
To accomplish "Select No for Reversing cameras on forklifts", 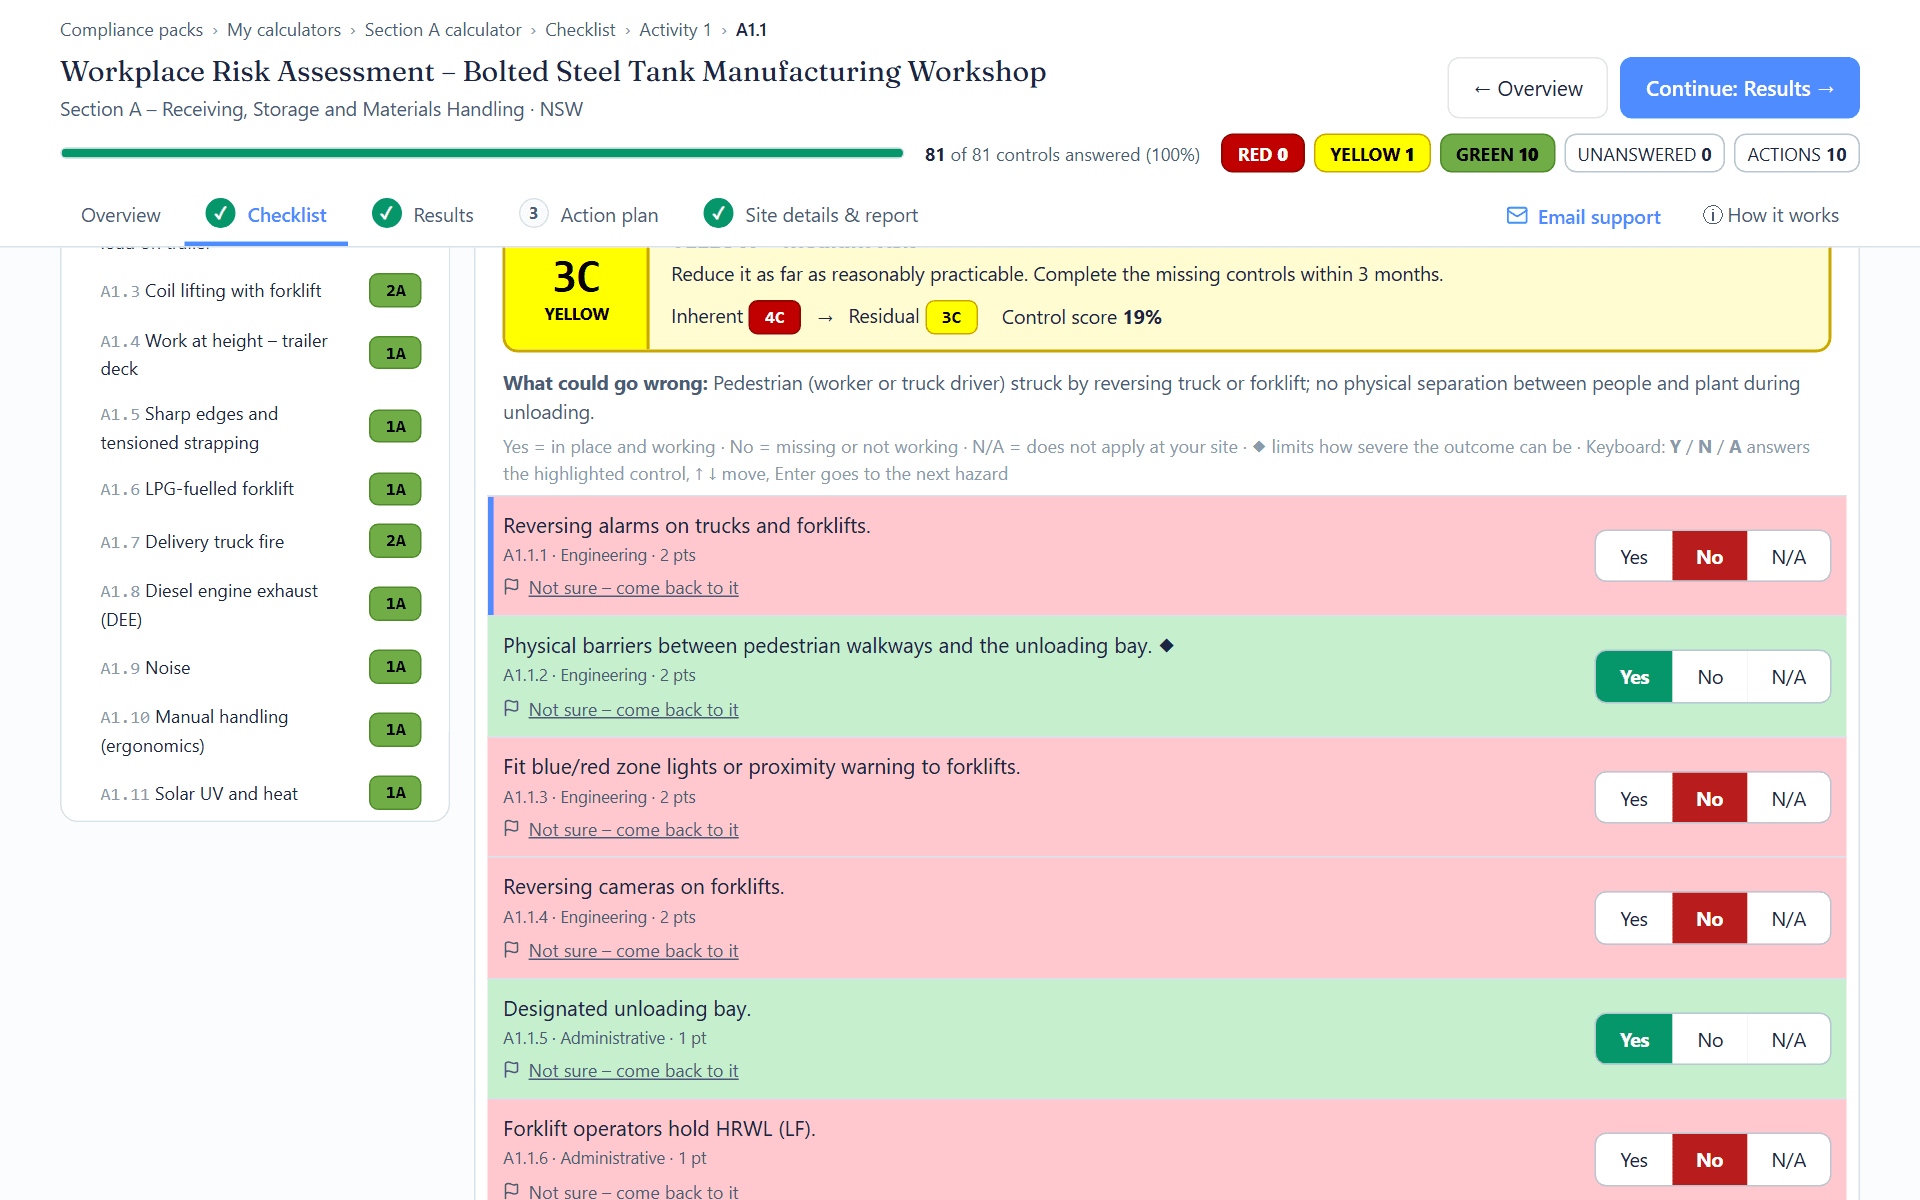I will point(1710,918).
